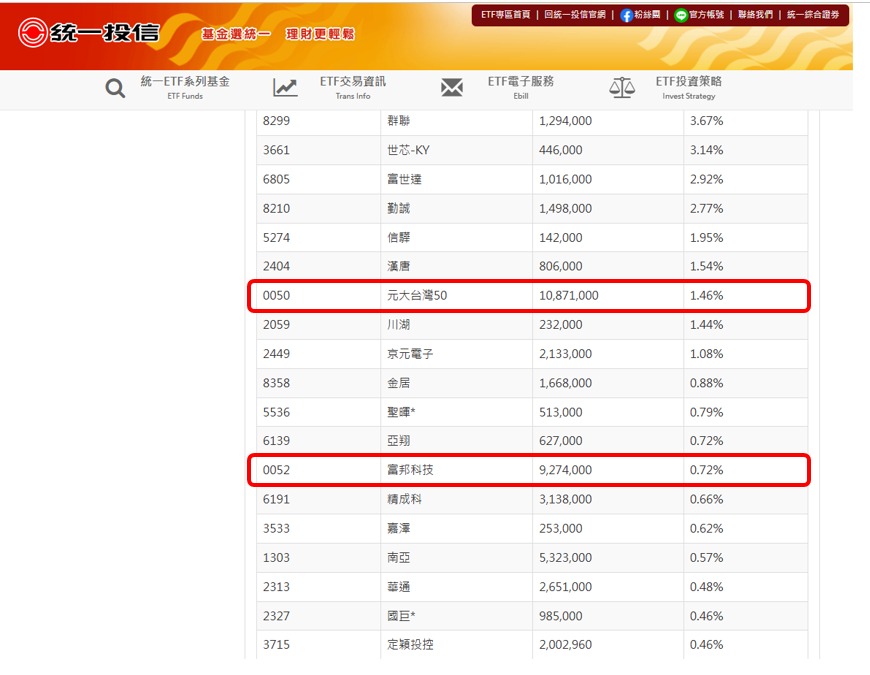Screen dimensions: 870x675
Task: Select shares value 1,668,000
Action: coord(565,383)
